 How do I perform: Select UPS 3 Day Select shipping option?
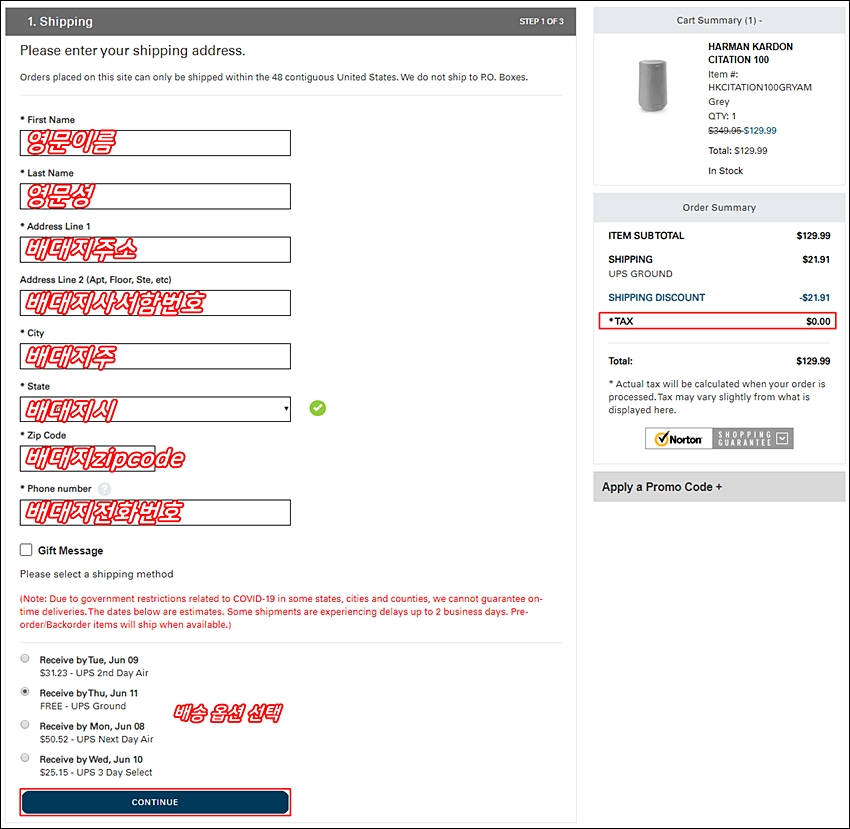pos(25,758)
